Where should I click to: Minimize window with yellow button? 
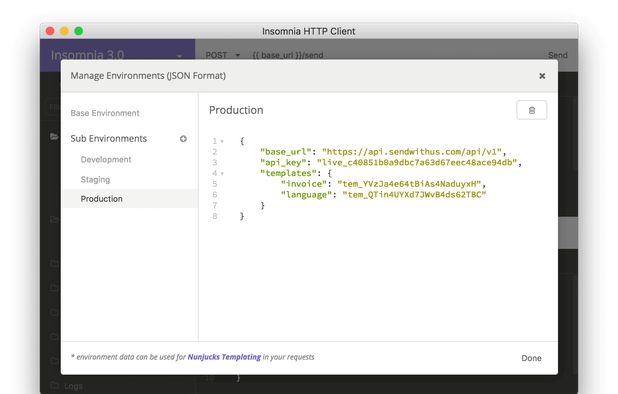click(x=64, y=31)
